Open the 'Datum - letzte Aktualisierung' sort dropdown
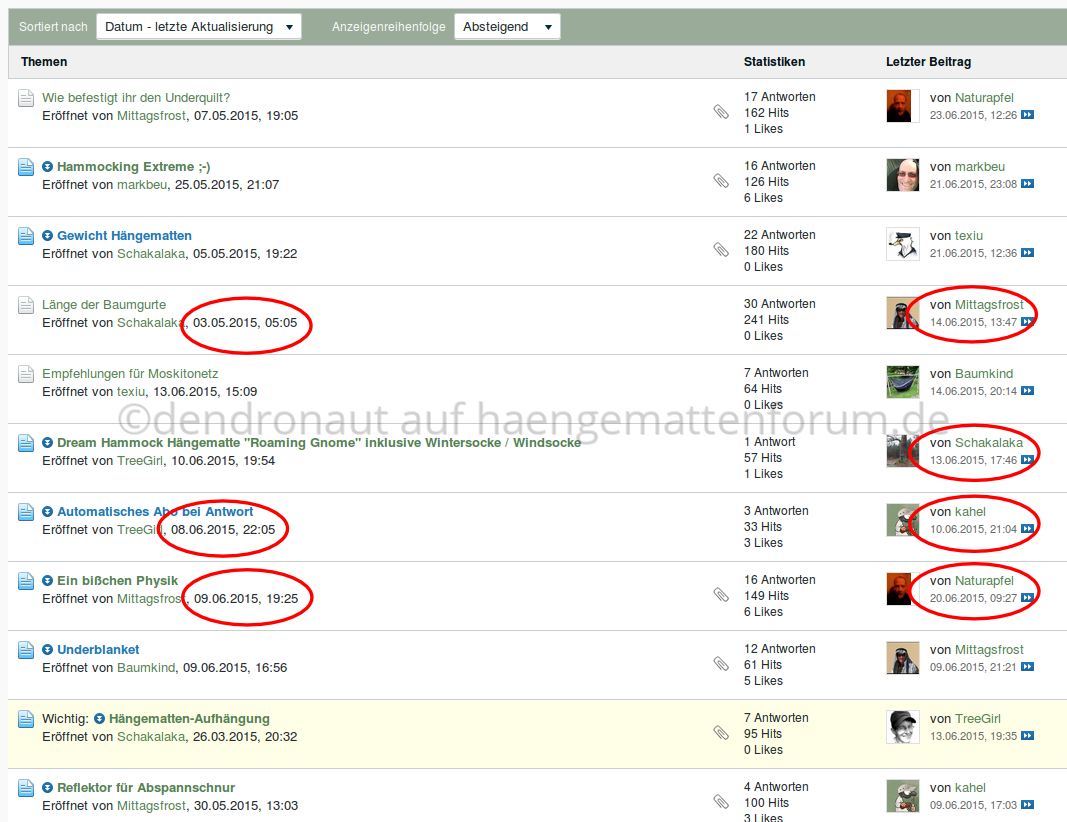Viewport: 1067px width, 822px height. tap(198, 27)
